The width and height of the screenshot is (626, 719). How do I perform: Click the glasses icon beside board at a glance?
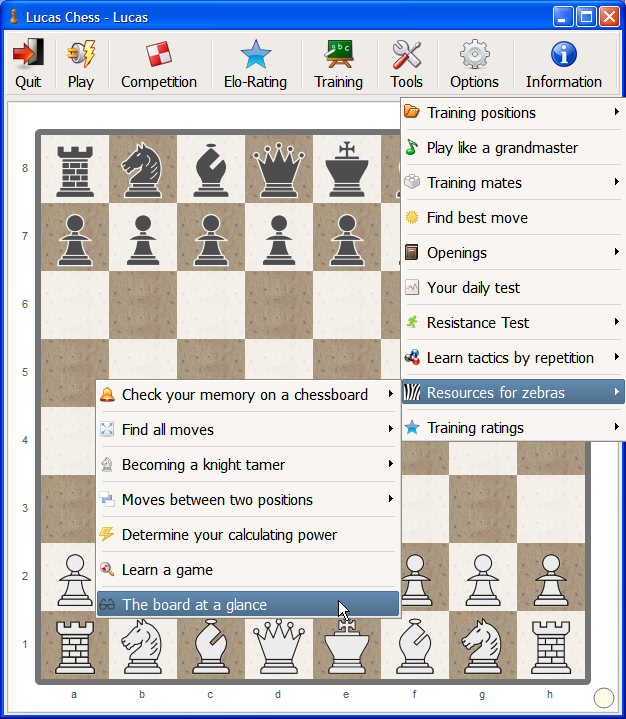pyautogui.click(x=107, y=604)
